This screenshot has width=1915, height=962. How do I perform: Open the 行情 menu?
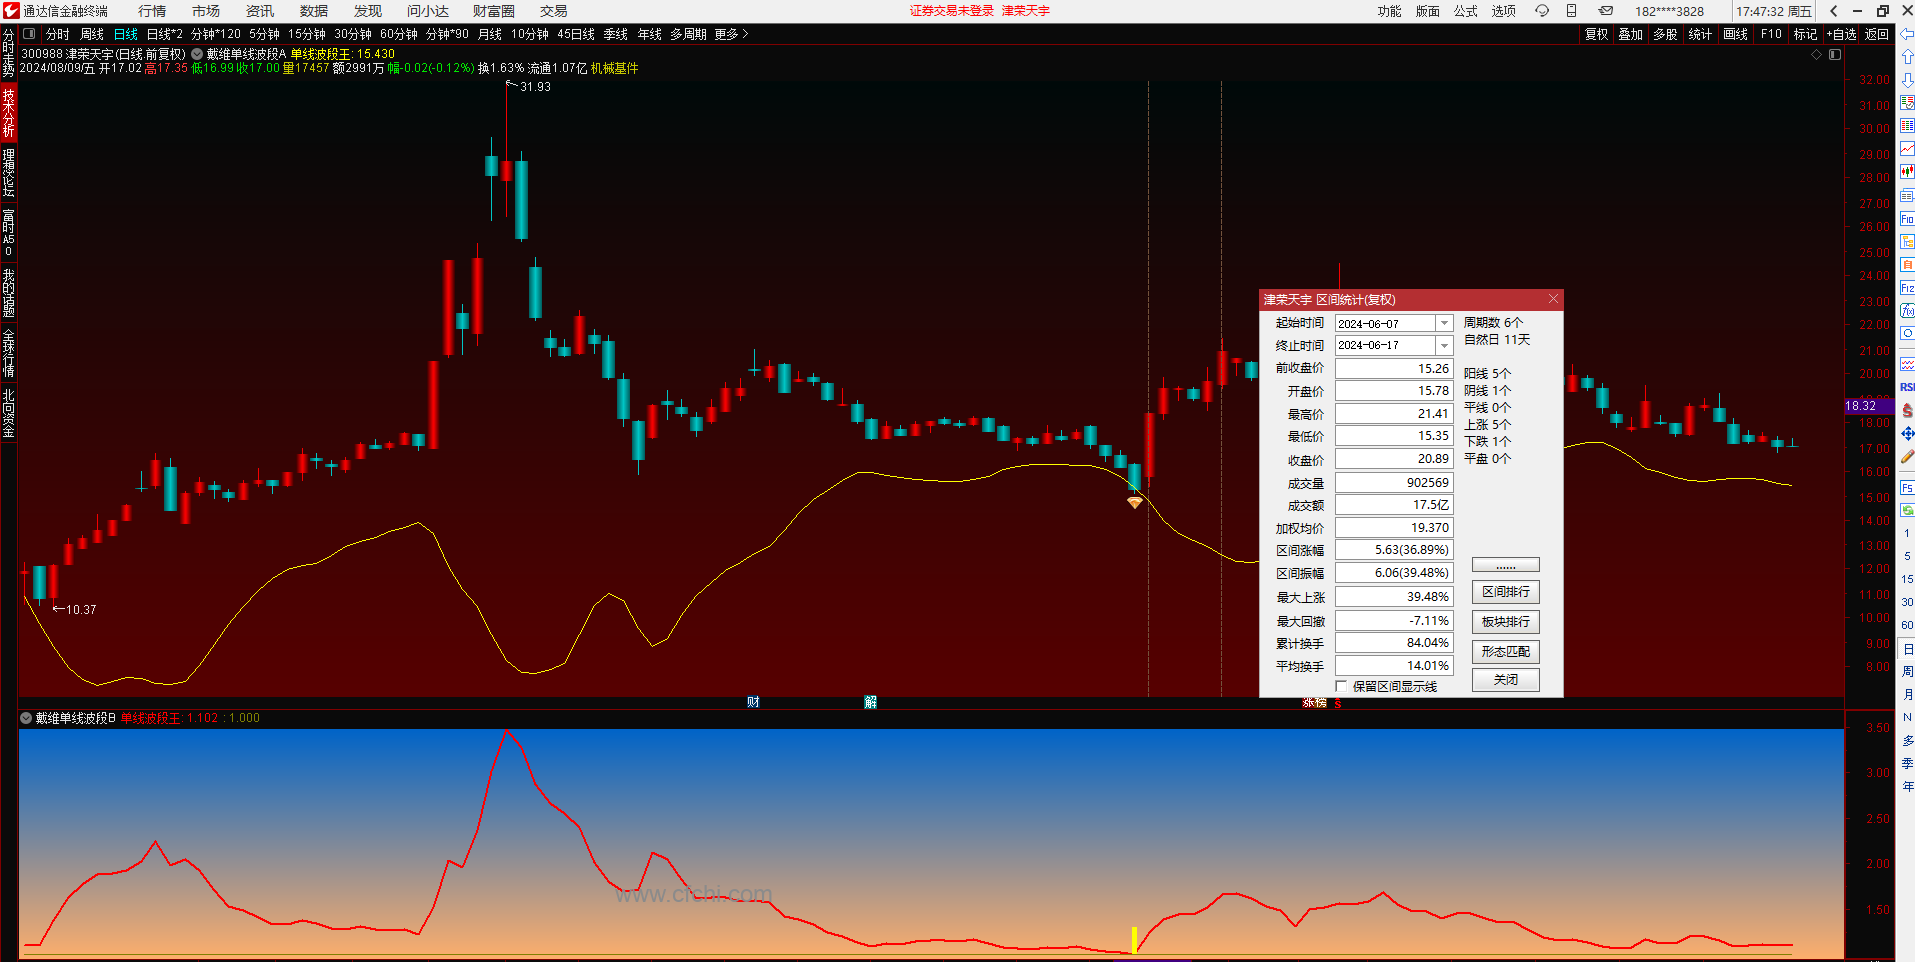152,11
